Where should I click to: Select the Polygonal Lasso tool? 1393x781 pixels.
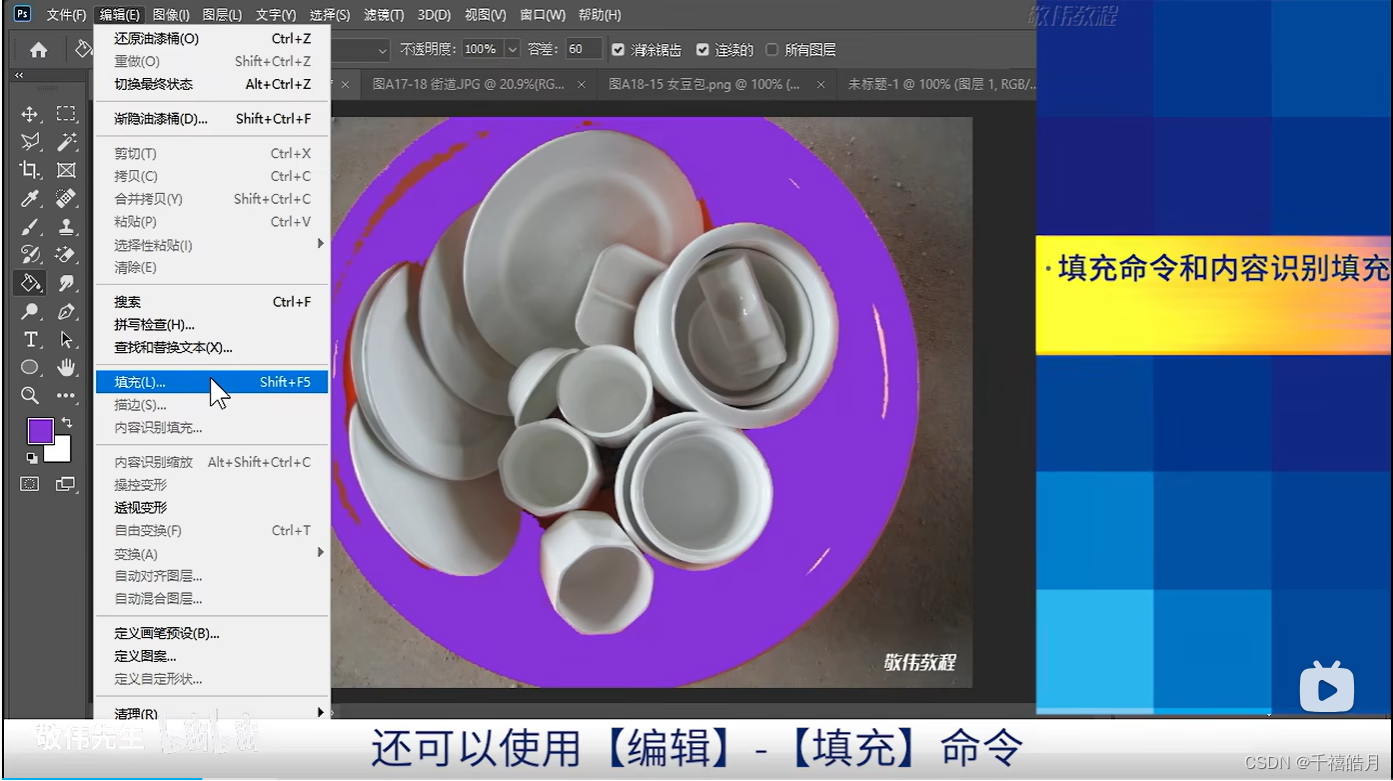[30, 142]
